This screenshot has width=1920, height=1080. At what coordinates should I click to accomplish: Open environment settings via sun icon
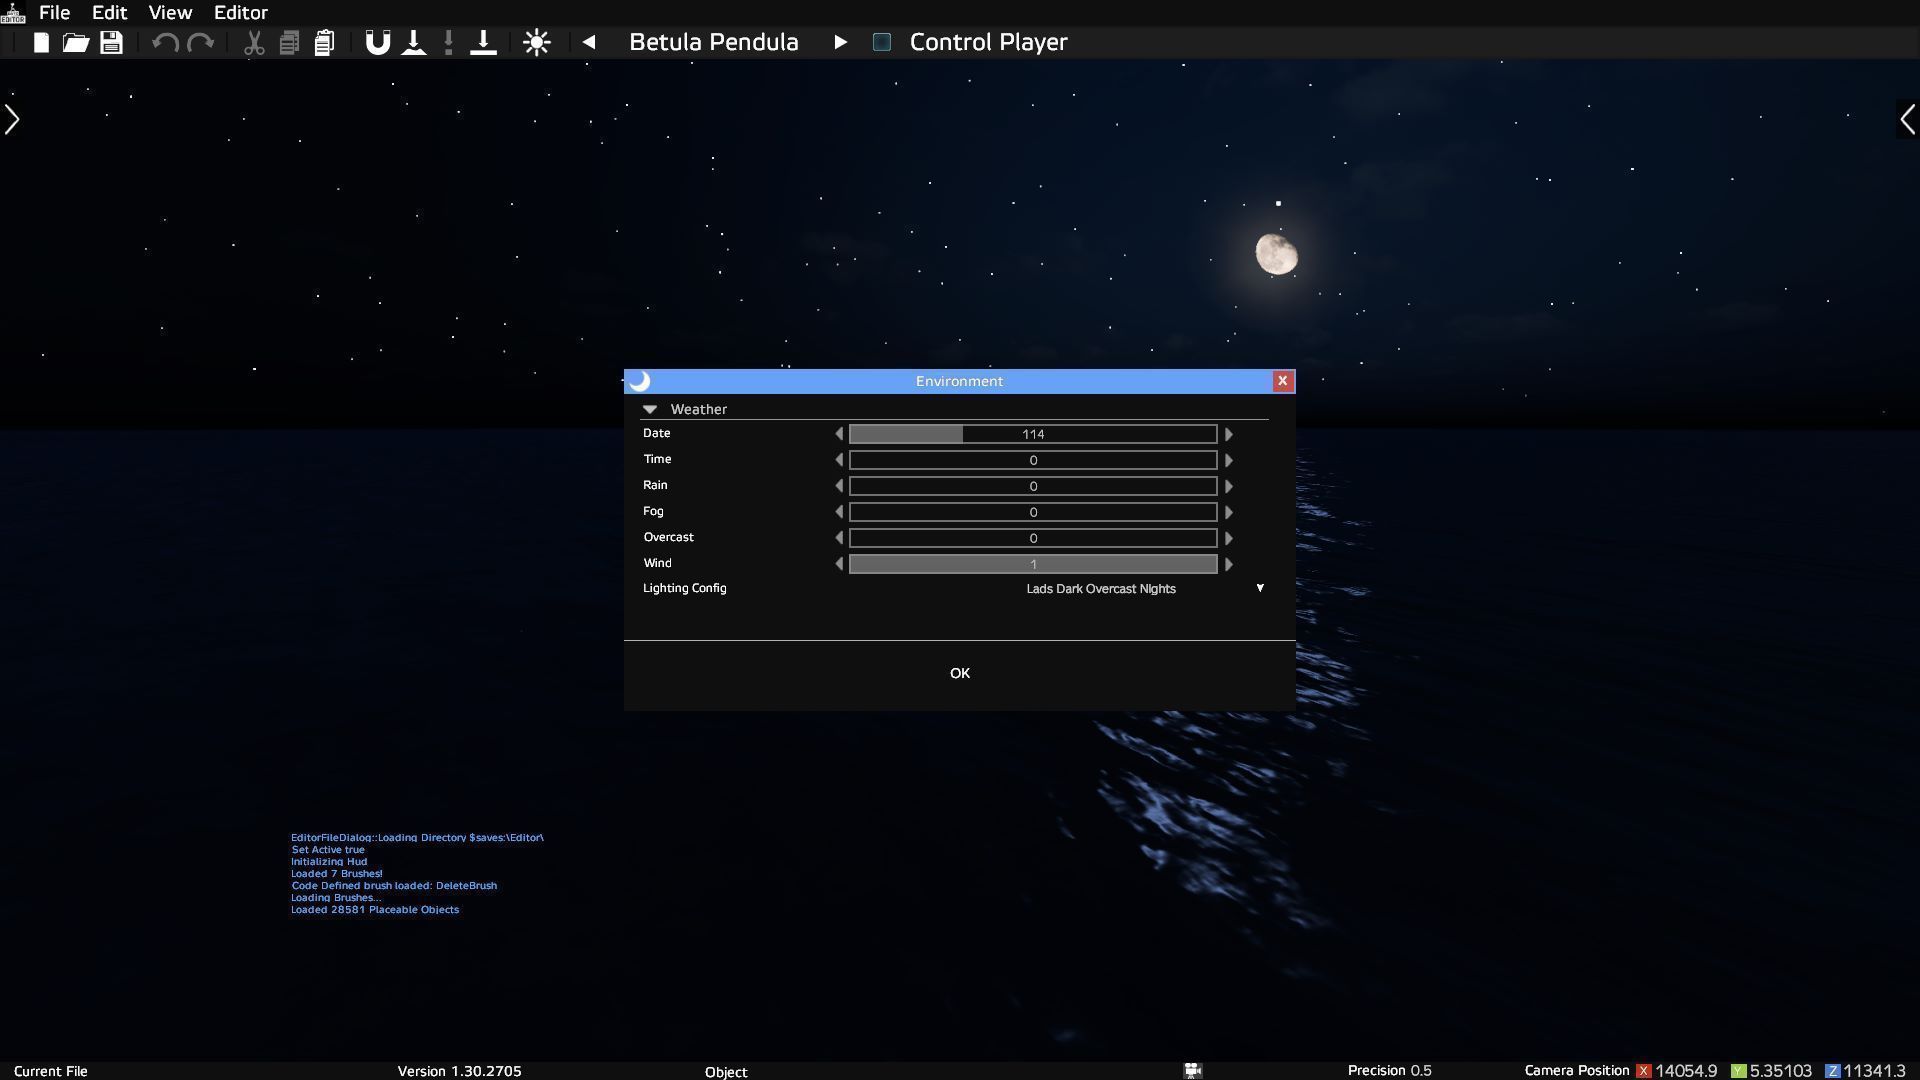[537, 43]
